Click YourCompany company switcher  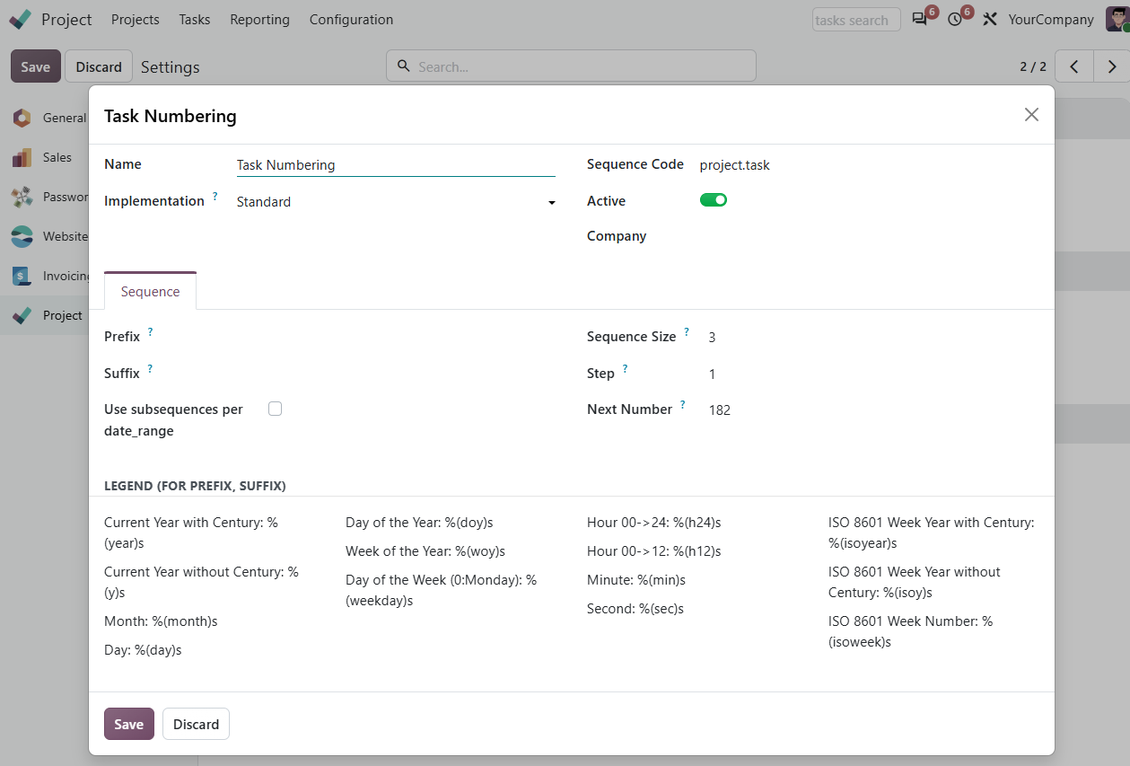coord(1051,19)
